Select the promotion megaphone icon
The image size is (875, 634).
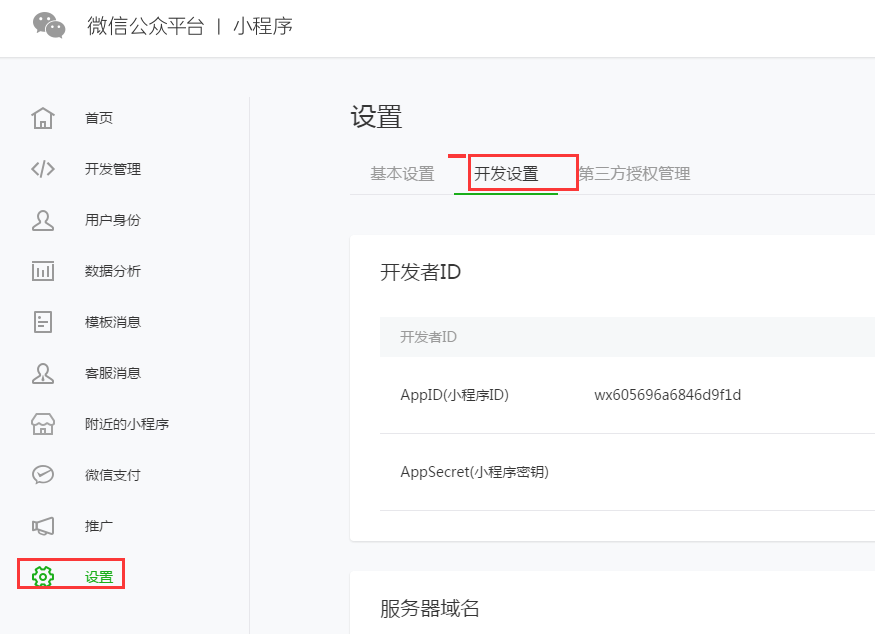point(43,526)
